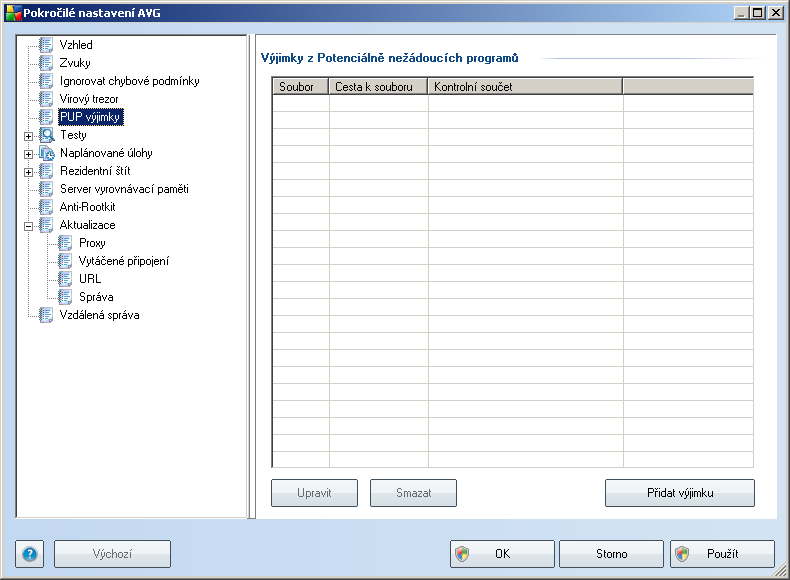Screen dimensions: 790x580
Task: Click the magnifier icon next to Testy
Action: [47, 135]
